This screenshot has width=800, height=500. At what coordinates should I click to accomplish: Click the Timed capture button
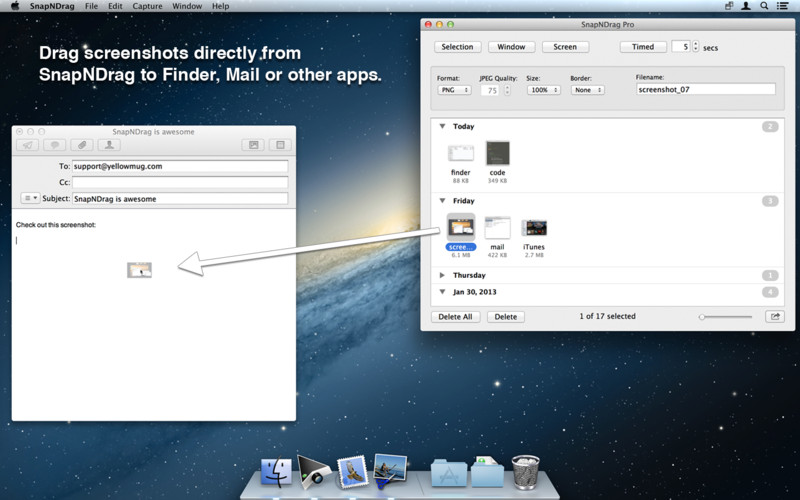[643, 47]
